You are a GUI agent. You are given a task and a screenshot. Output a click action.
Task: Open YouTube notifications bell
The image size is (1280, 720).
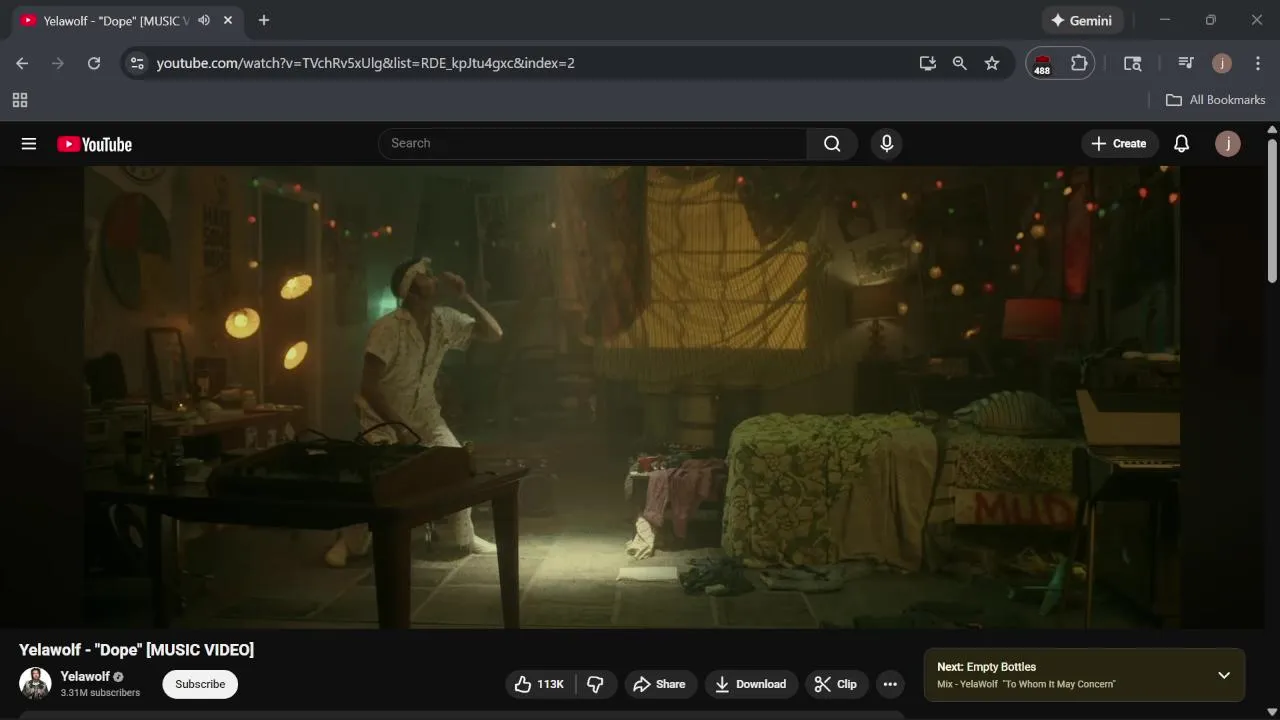click(1181, 144)
